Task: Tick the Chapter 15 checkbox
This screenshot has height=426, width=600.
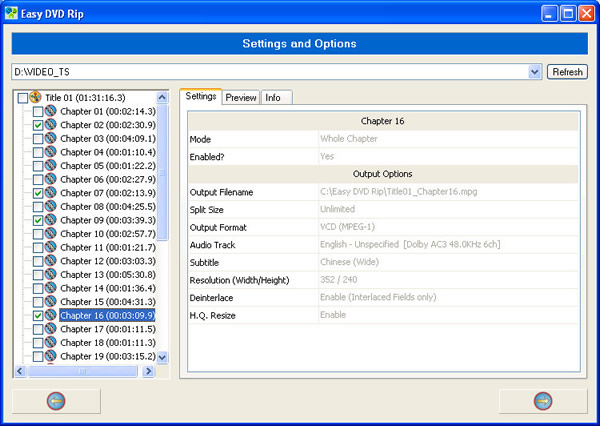Action: 38,302
